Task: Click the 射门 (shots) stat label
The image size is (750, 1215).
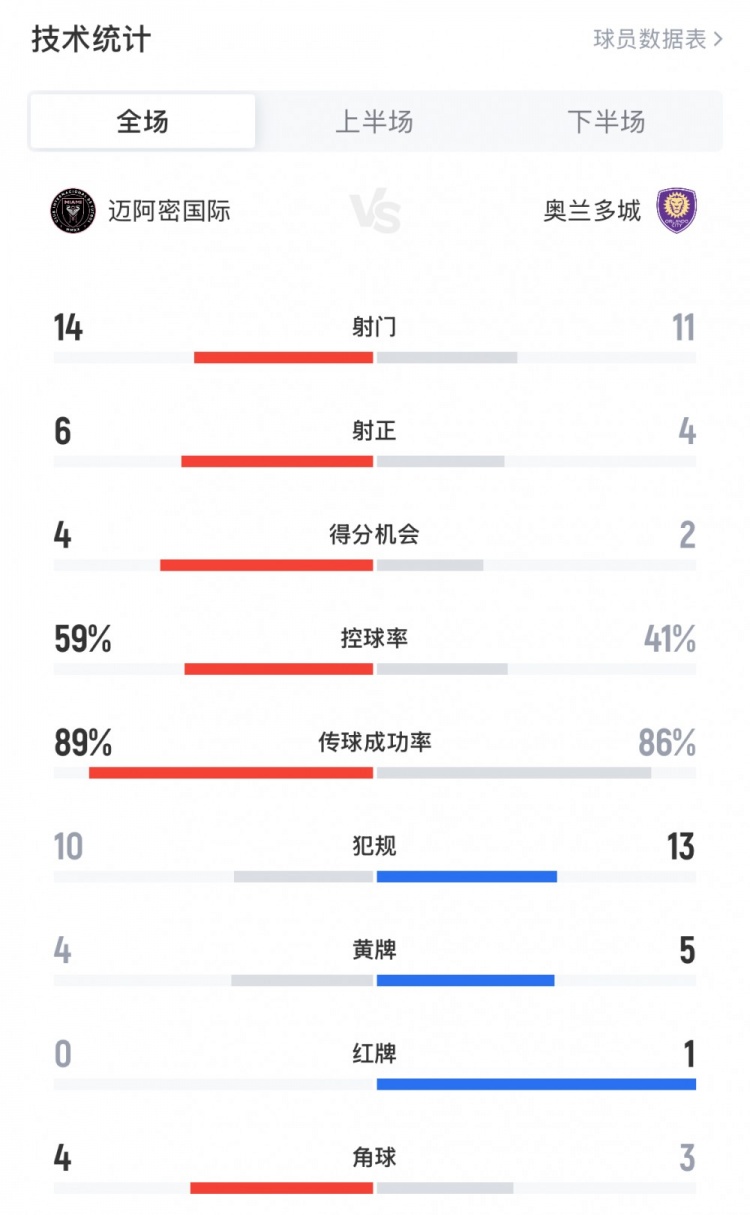Action: pyautogui.click(x=375, y=324)
